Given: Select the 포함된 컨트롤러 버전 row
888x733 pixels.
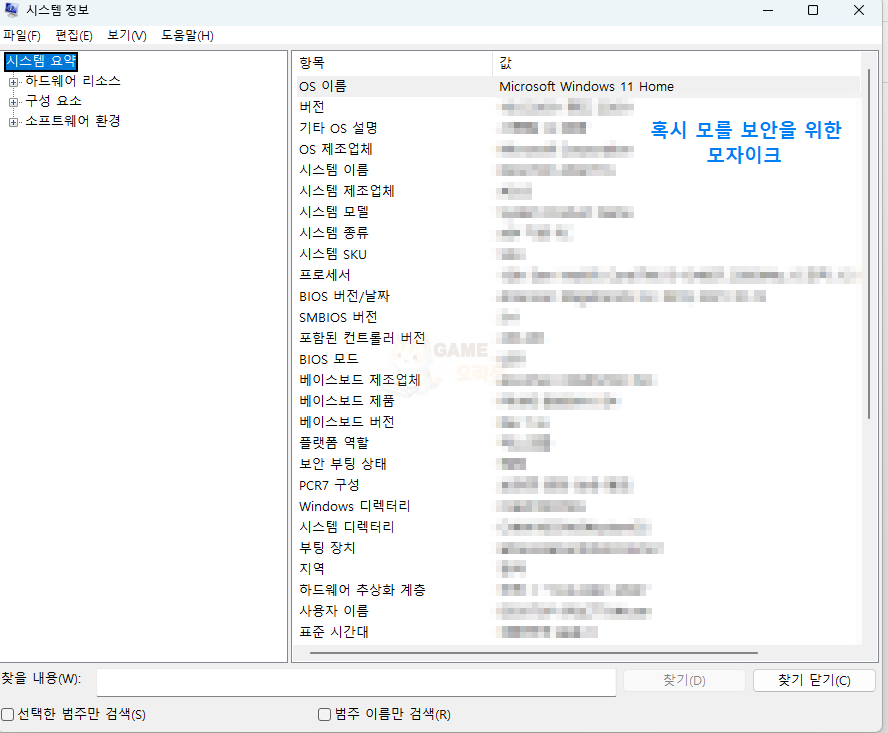Looking at the screenshot, I should 578,338.
